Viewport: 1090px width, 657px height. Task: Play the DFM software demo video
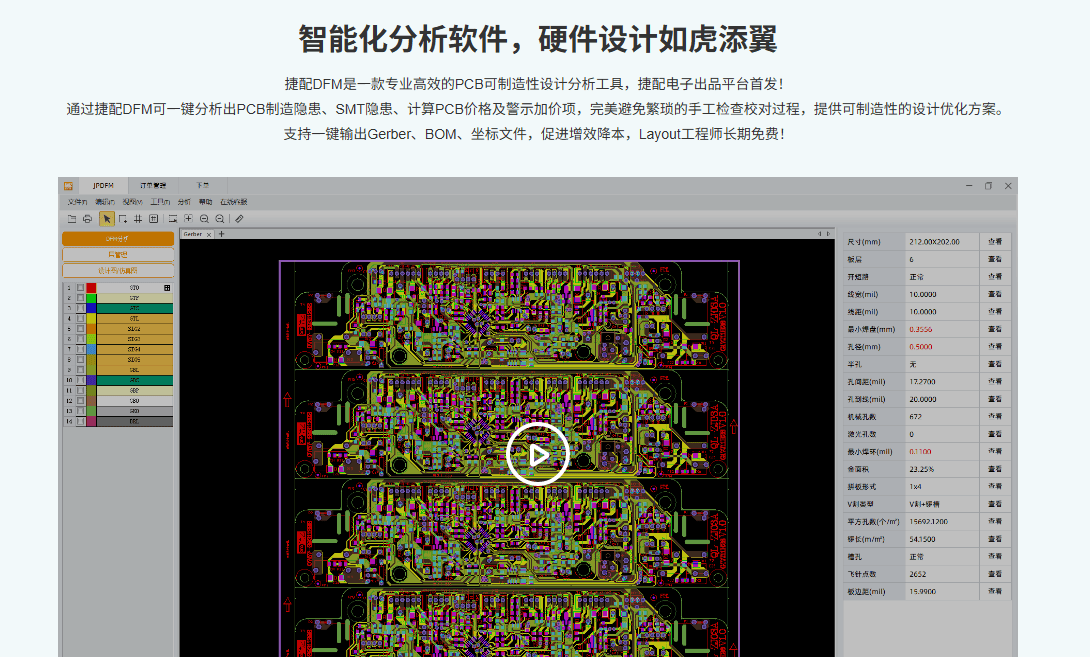538,455
